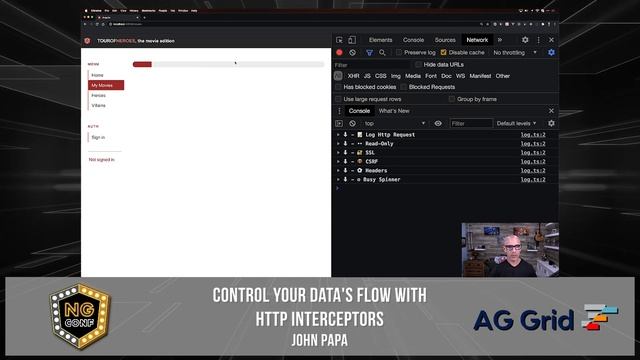Open the My Movies menu link
Screen dimensions: 640x360
(106, 85)
